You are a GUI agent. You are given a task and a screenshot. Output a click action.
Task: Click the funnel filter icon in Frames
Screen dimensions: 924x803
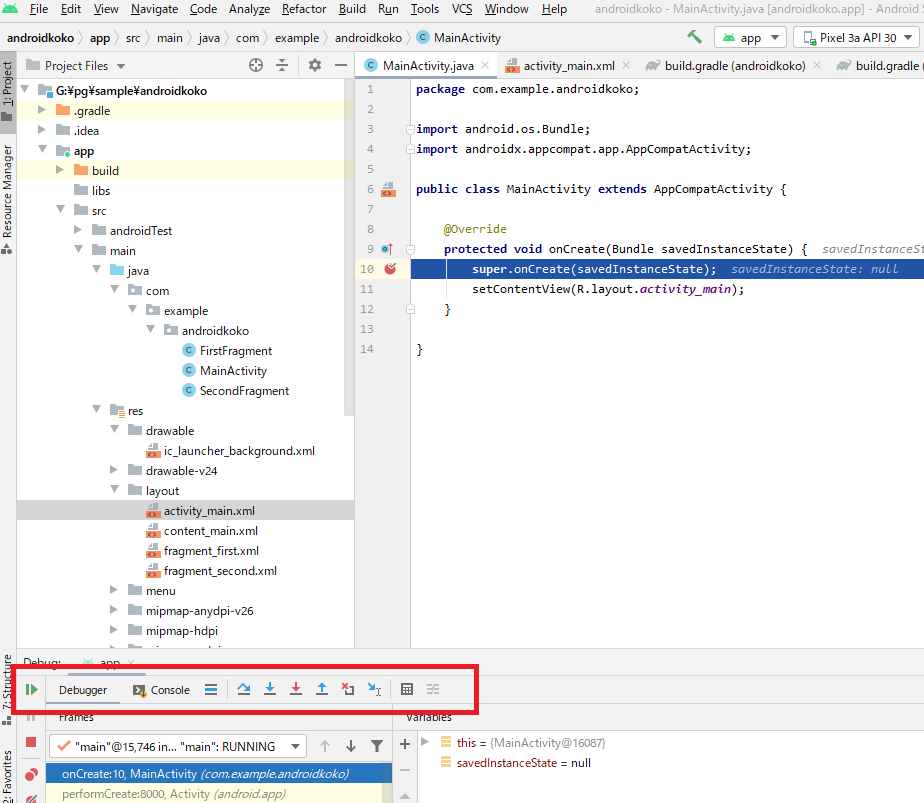click(377, 746)
